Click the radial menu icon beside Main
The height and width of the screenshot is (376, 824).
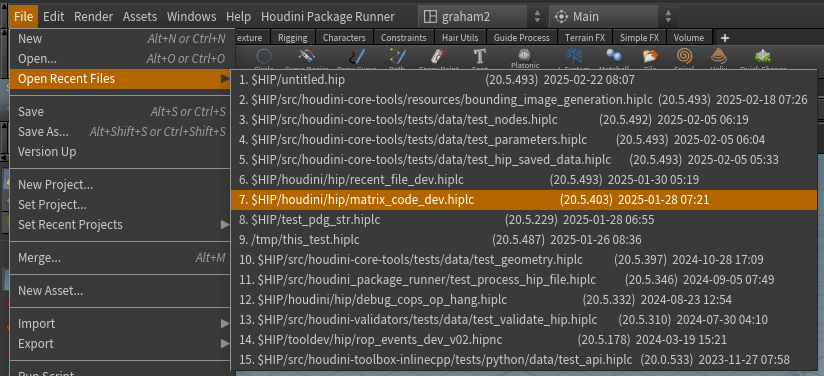coord(561,17)
